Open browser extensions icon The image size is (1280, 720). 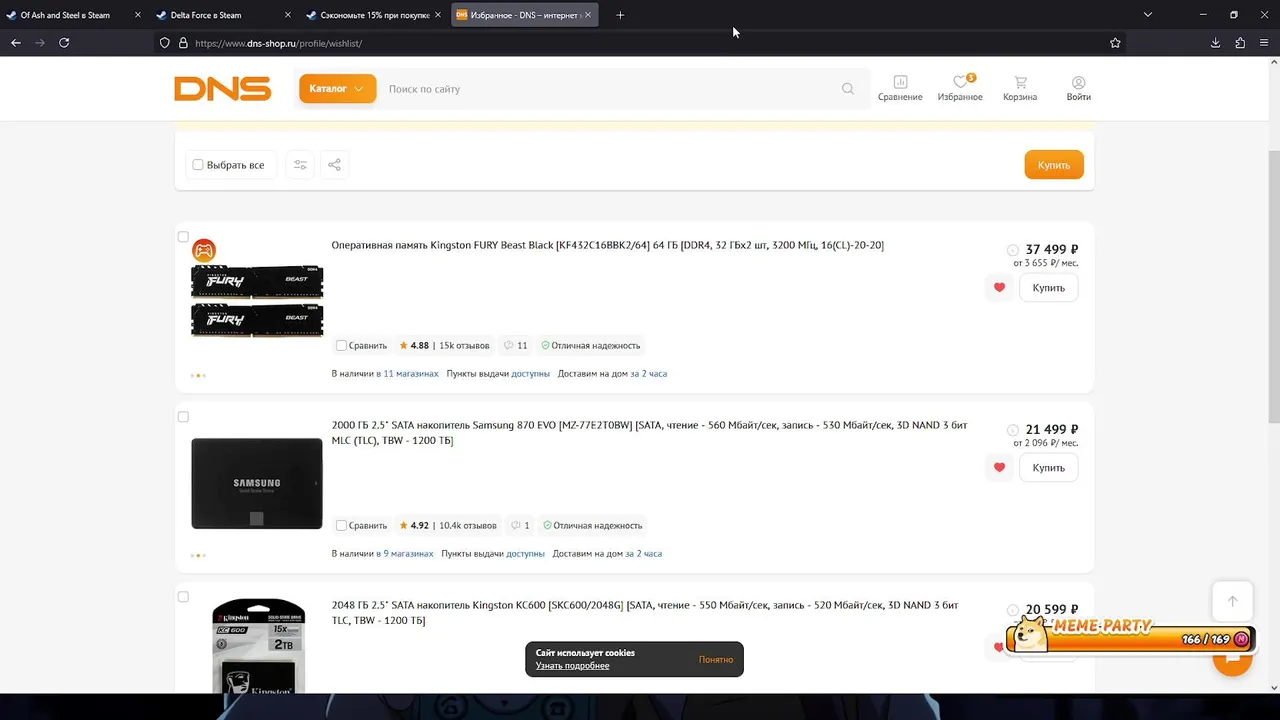tap(1240, 43)
